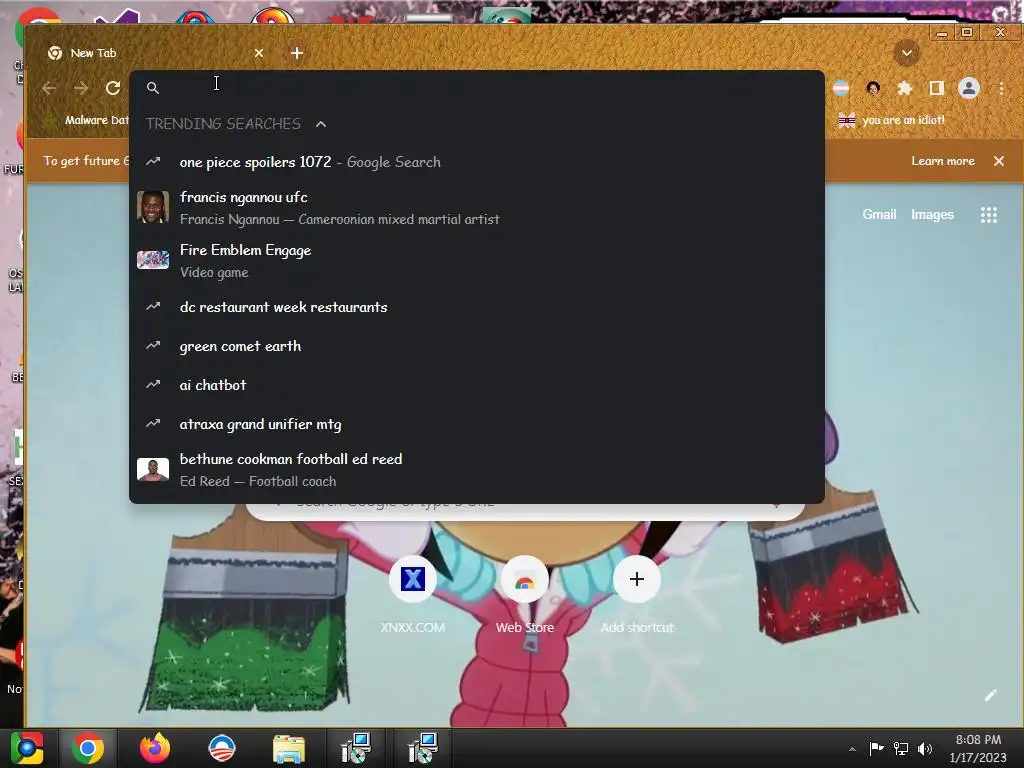Dismiss the infobar with X
The height and width of the screenshot is (768, 1024).
(999, 161)
